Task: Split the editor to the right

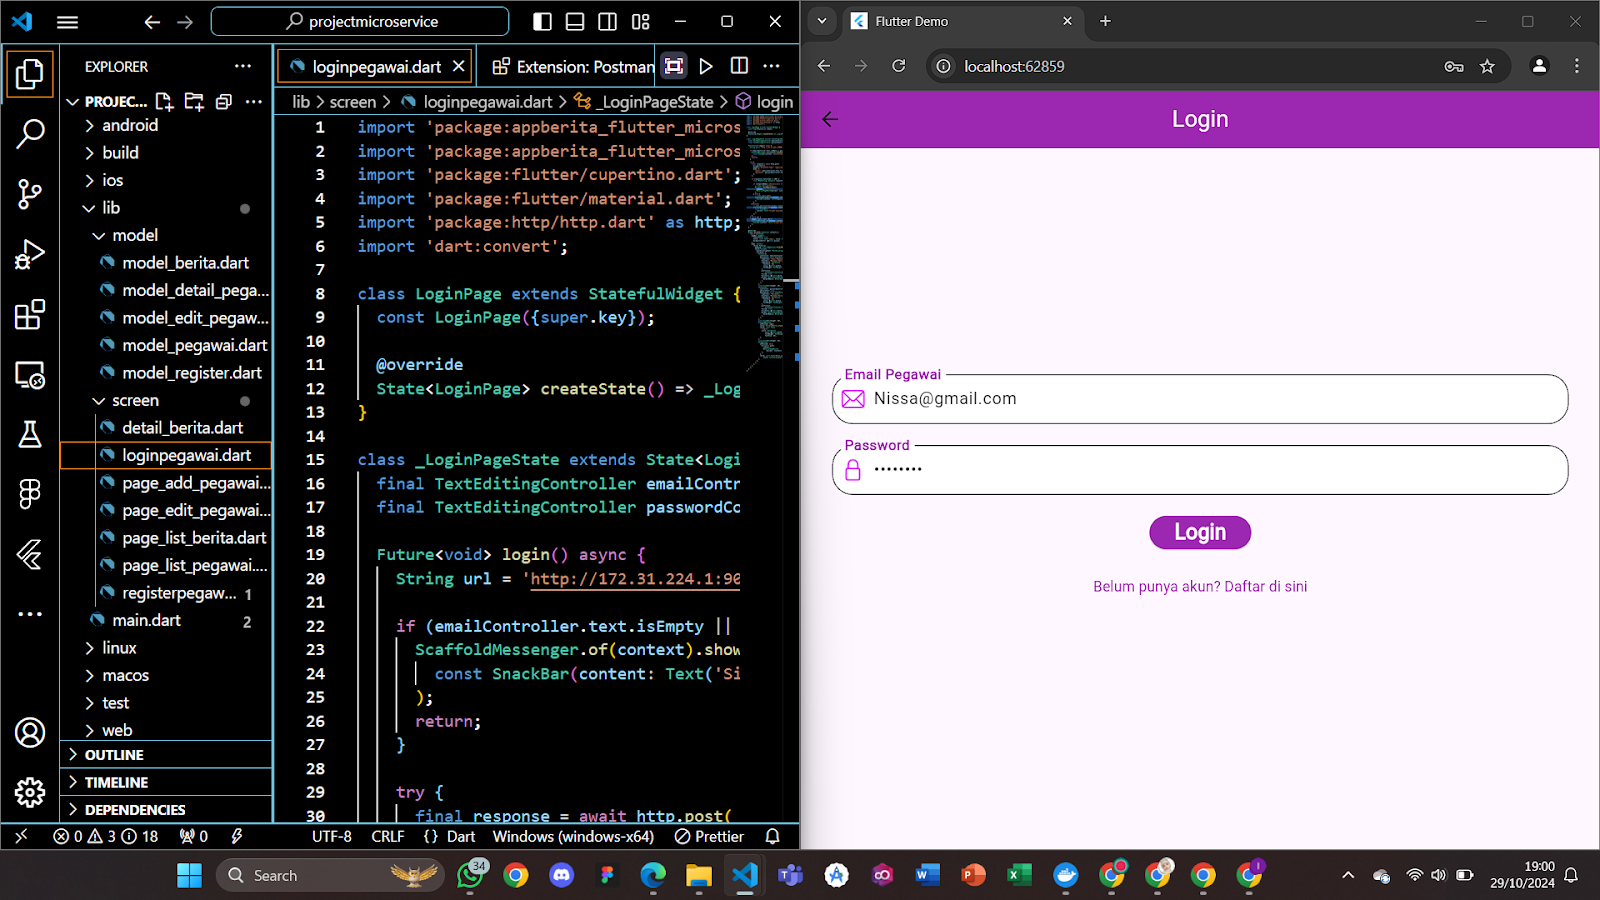Action: tap(739, 66)
